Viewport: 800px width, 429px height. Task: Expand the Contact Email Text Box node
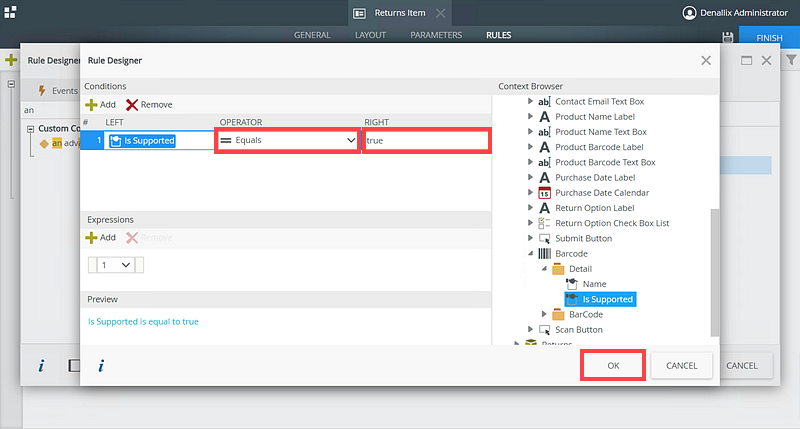tap(530, 101)
